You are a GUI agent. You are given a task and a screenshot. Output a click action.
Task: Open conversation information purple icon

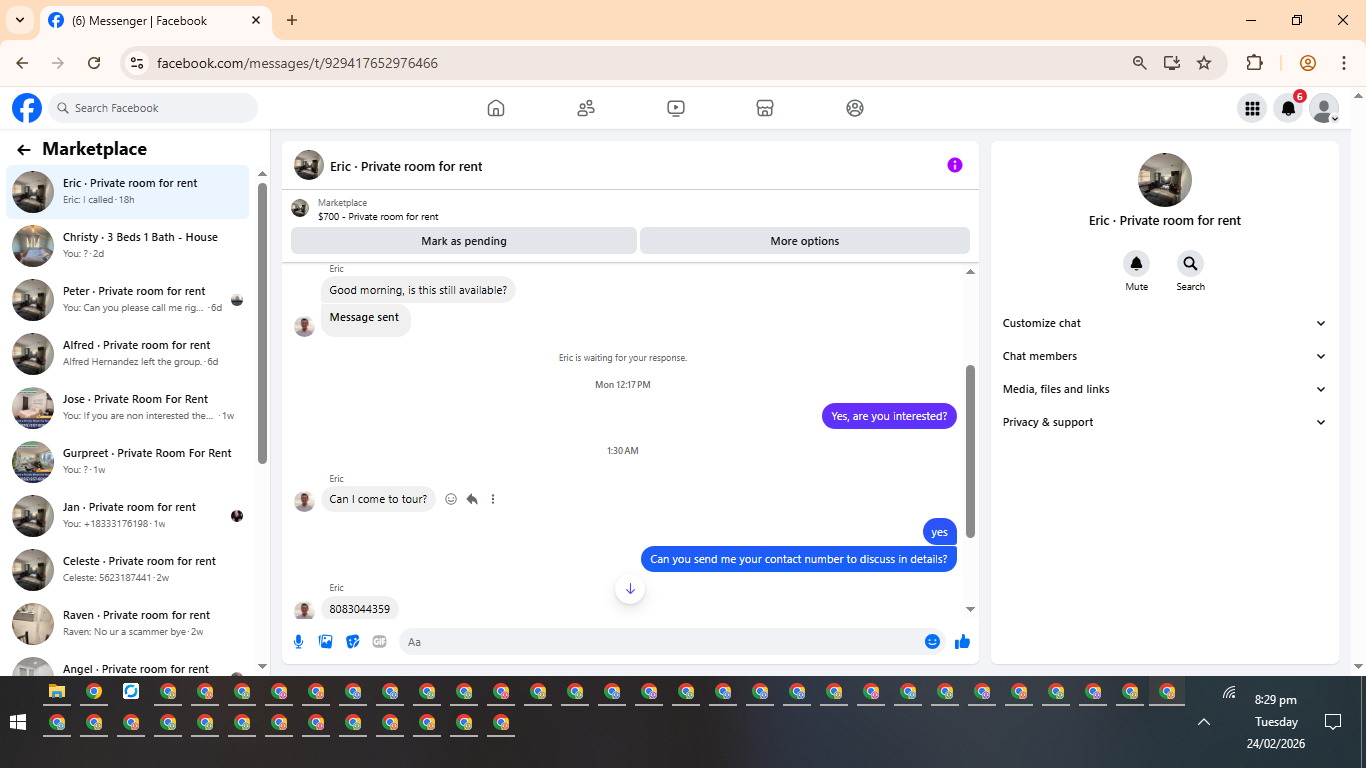[955, 165]
